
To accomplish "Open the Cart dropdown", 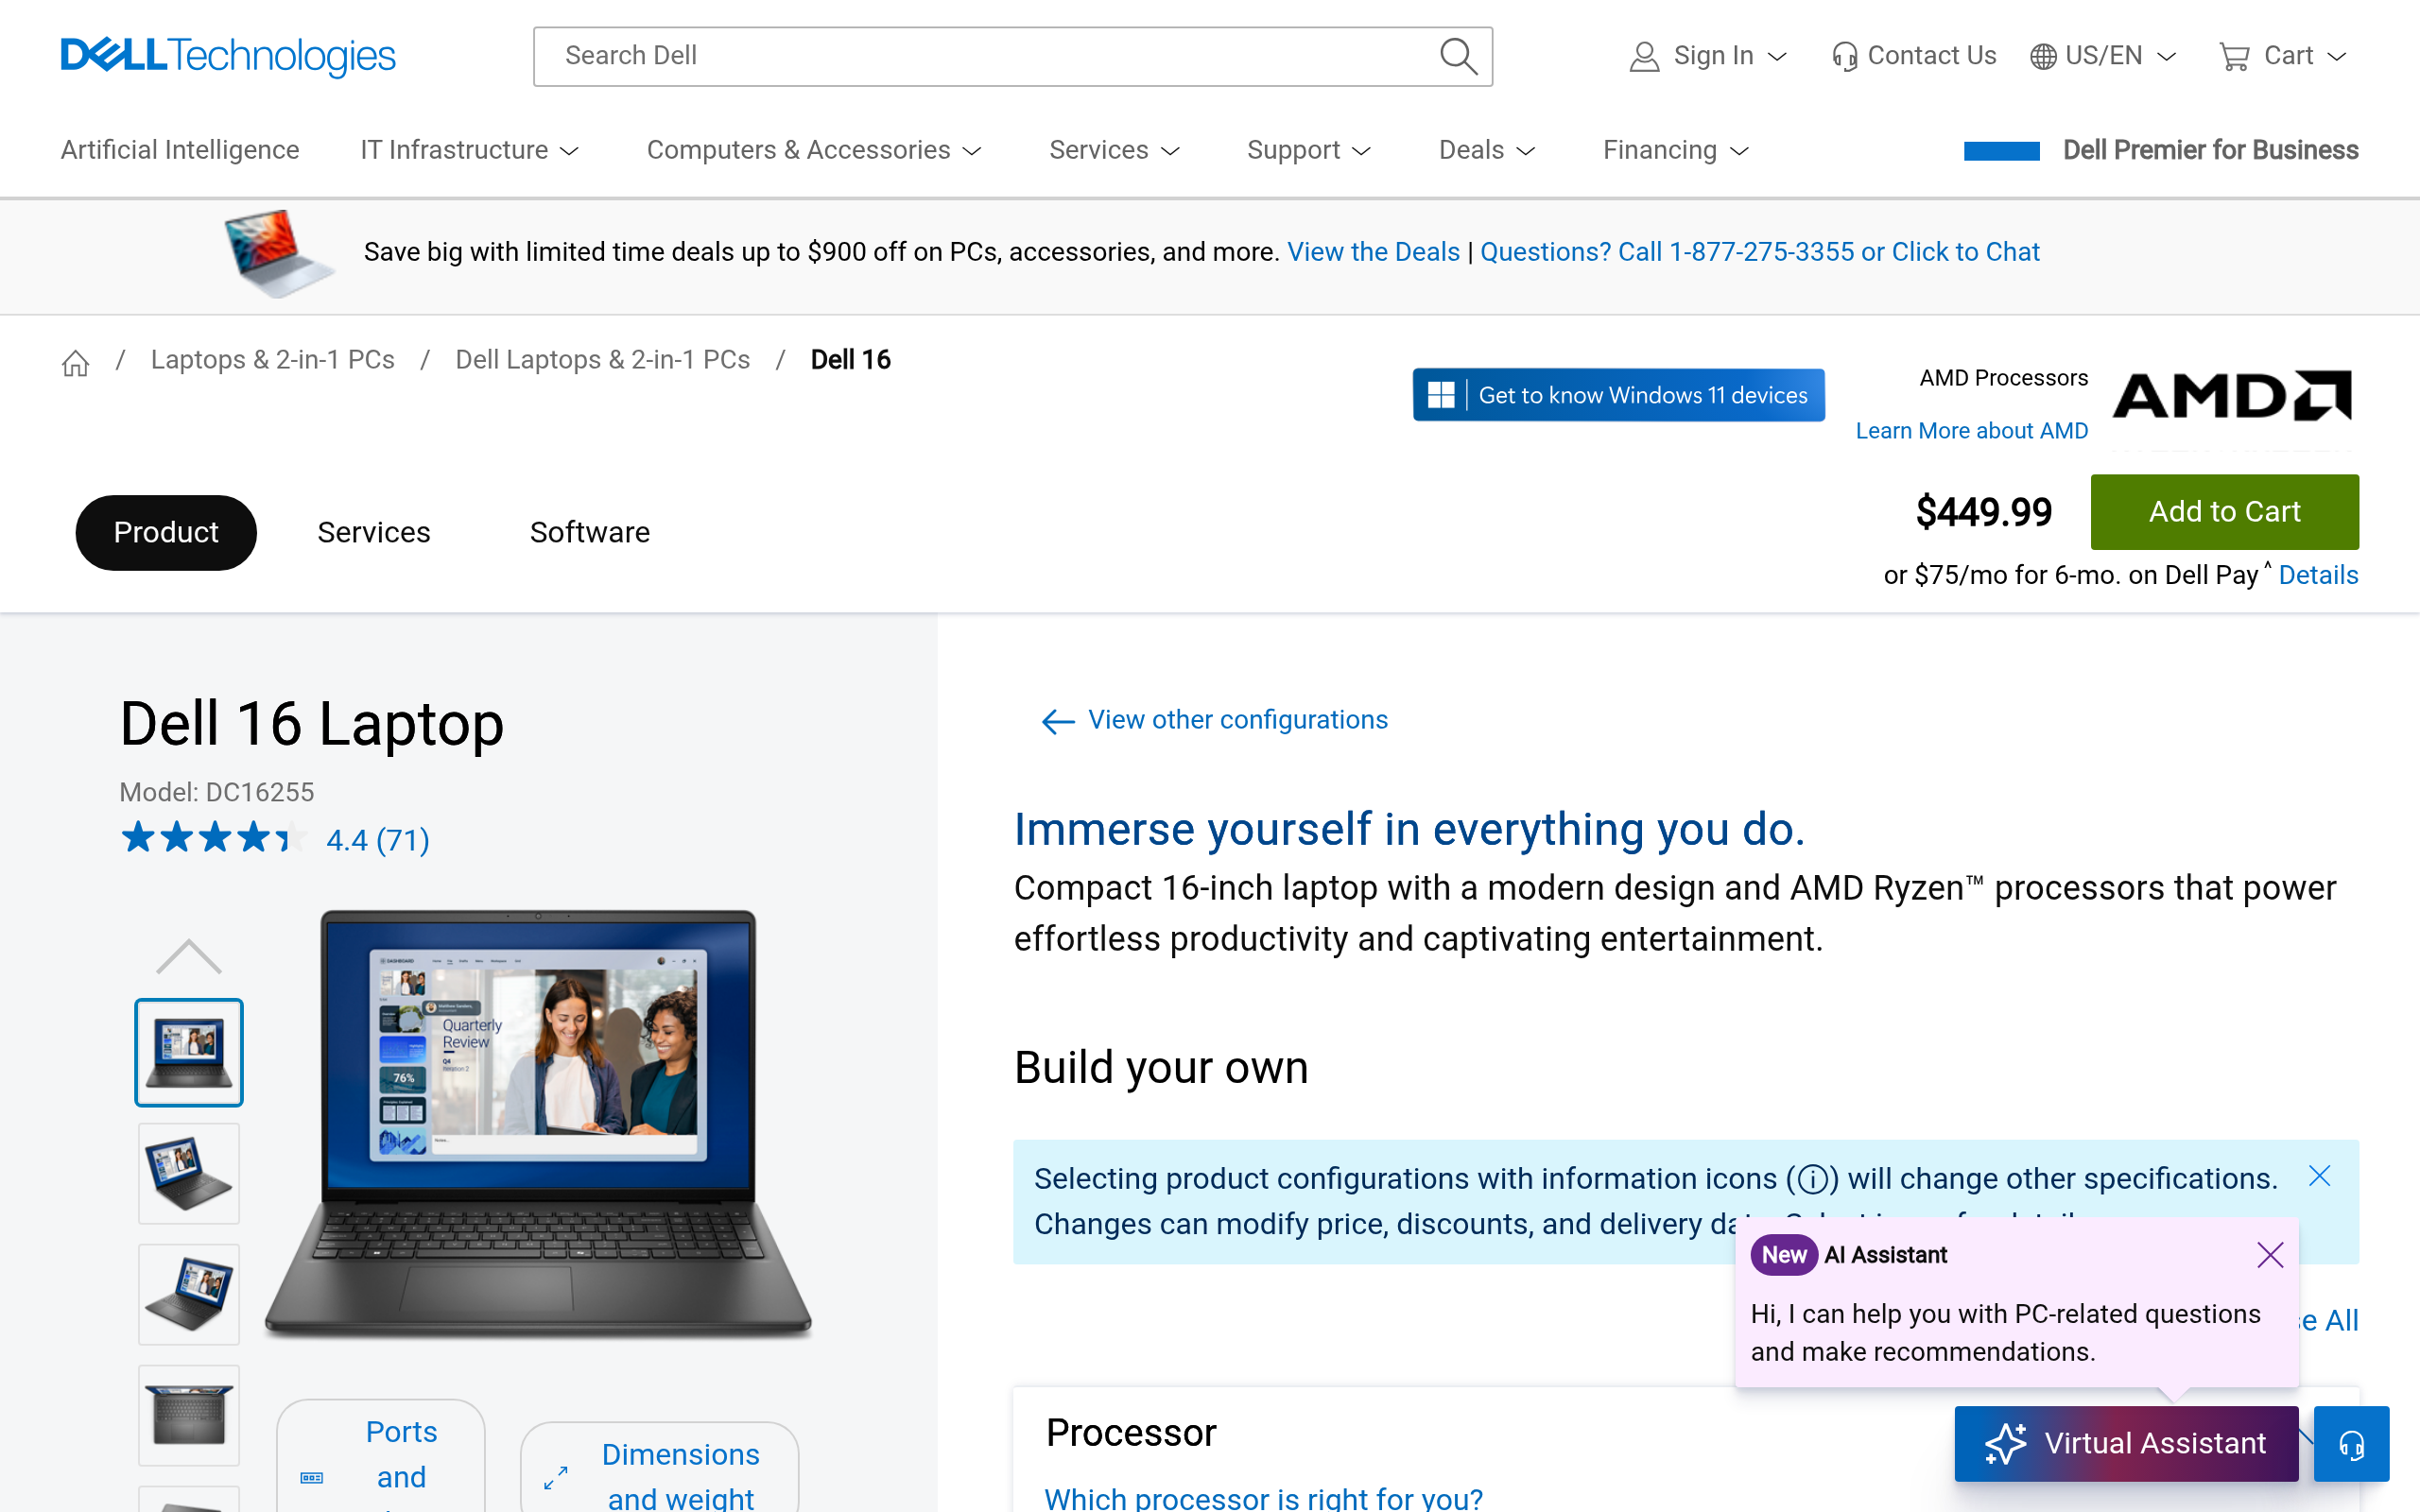I will [2282, 56].
